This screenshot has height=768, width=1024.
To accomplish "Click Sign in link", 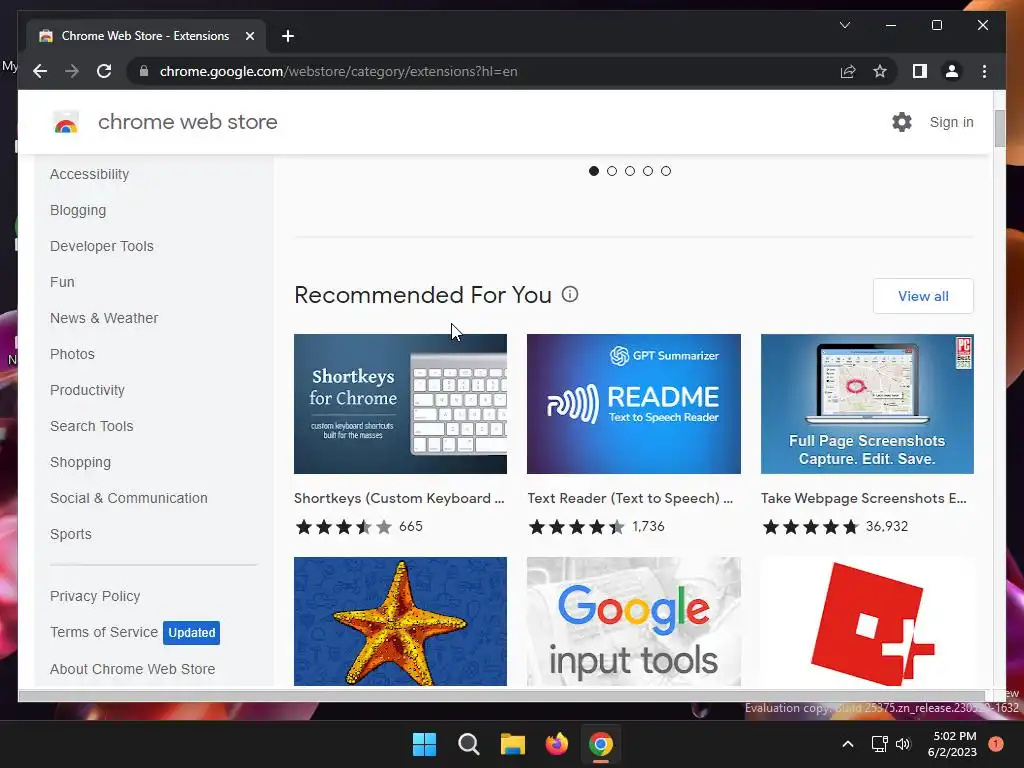I will pos(952,122).
